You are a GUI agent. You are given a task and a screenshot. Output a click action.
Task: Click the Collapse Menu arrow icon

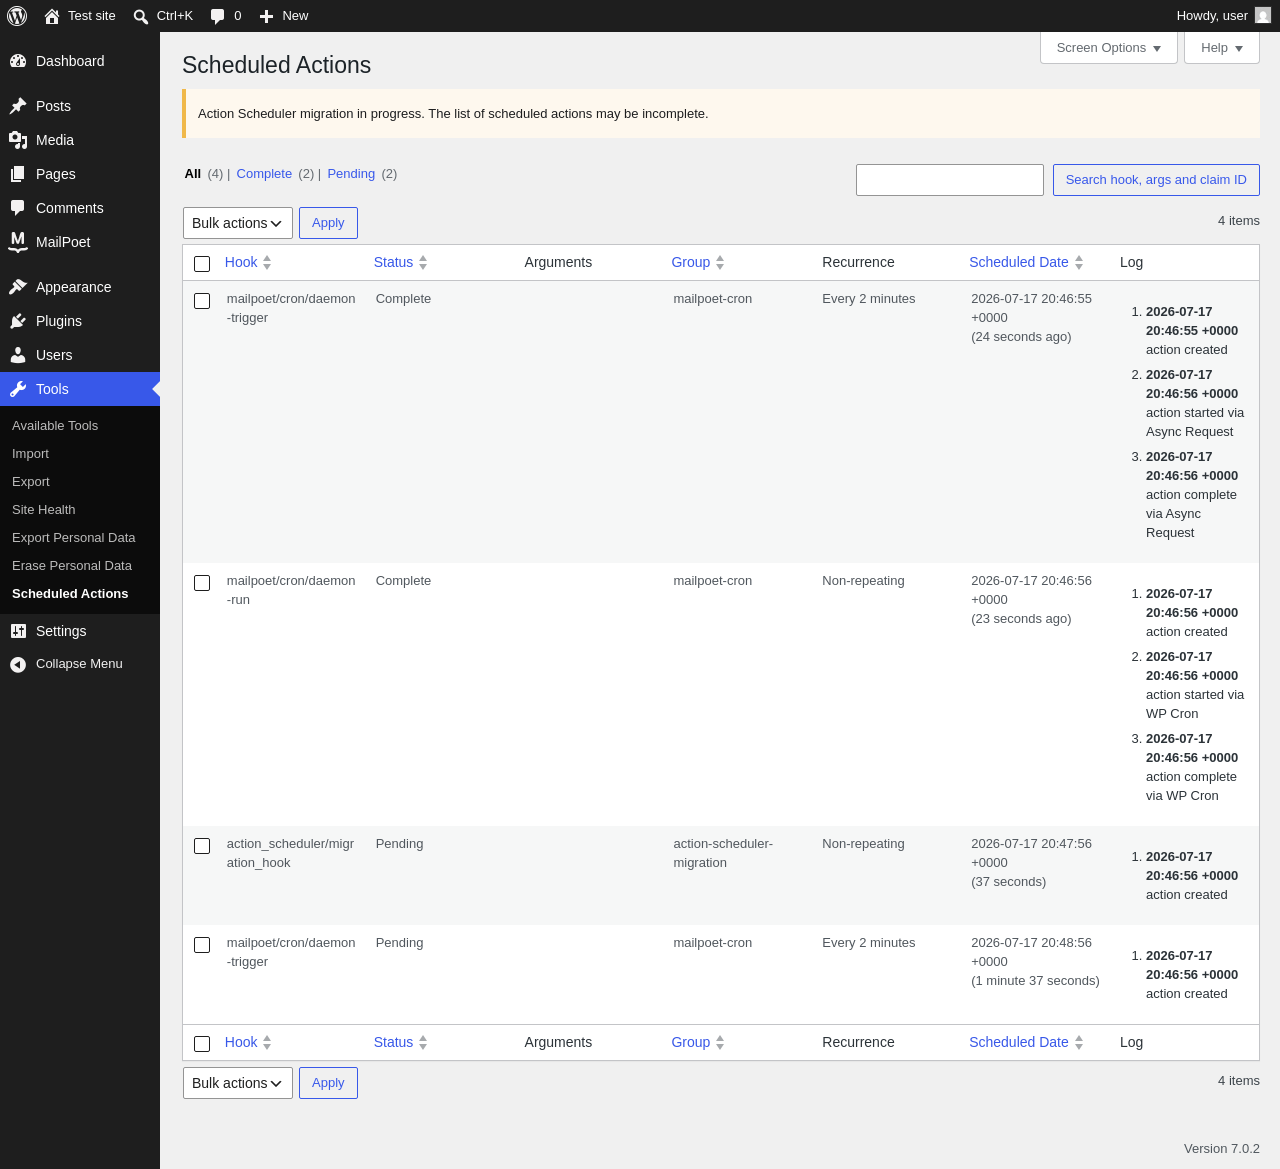point(18,664)
